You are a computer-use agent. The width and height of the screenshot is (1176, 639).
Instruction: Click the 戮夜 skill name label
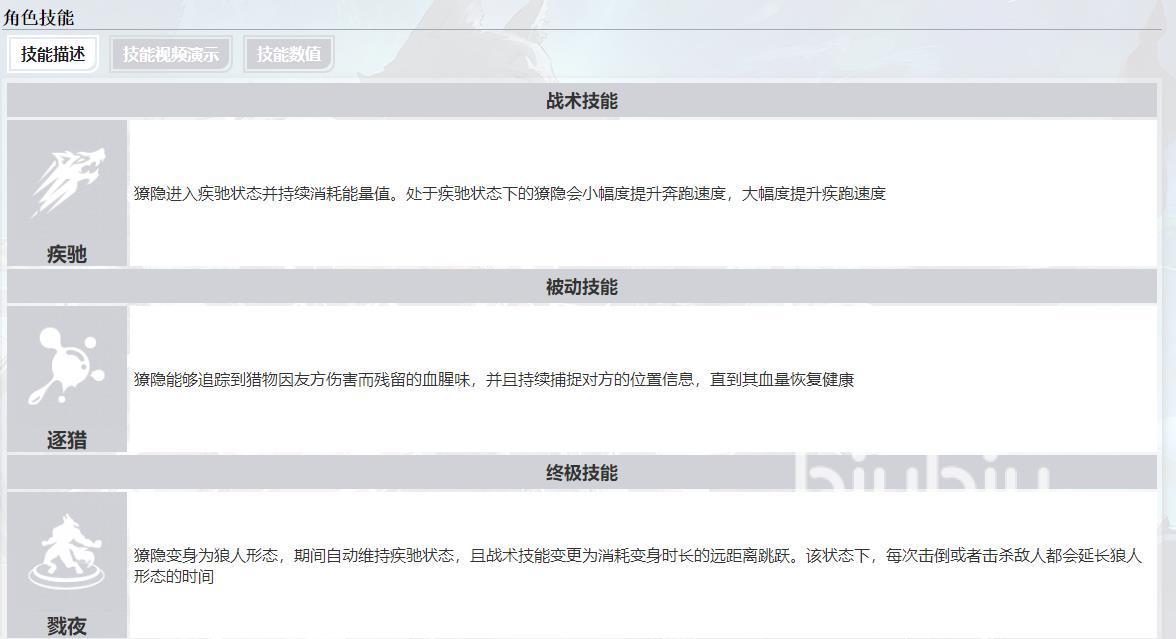67,626
